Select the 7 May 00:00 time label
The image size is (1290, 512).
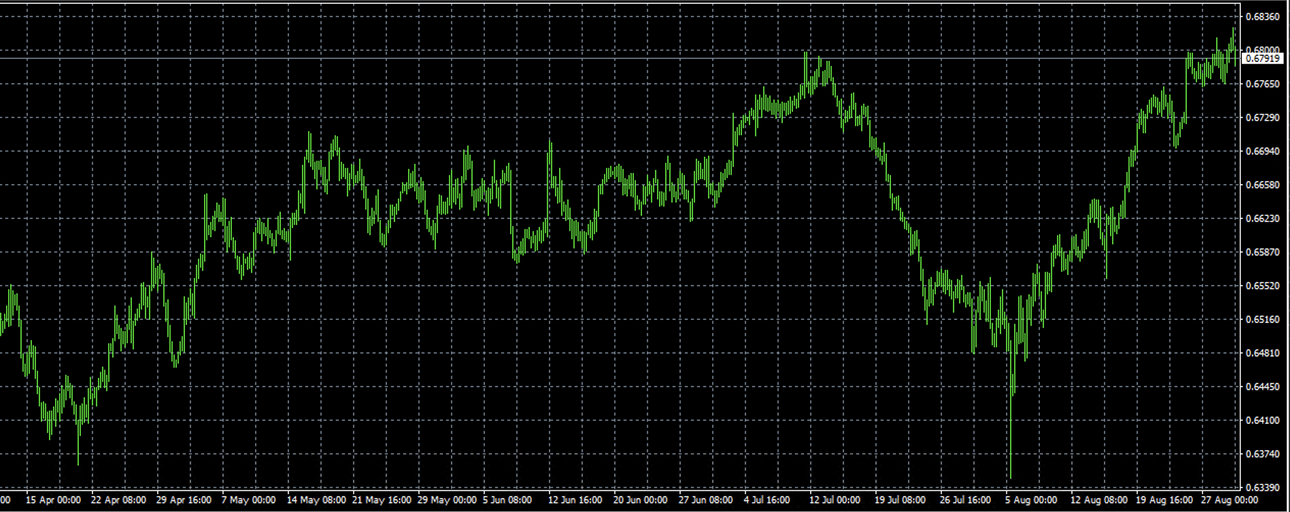pyautogui.click(x=248, y=500)
